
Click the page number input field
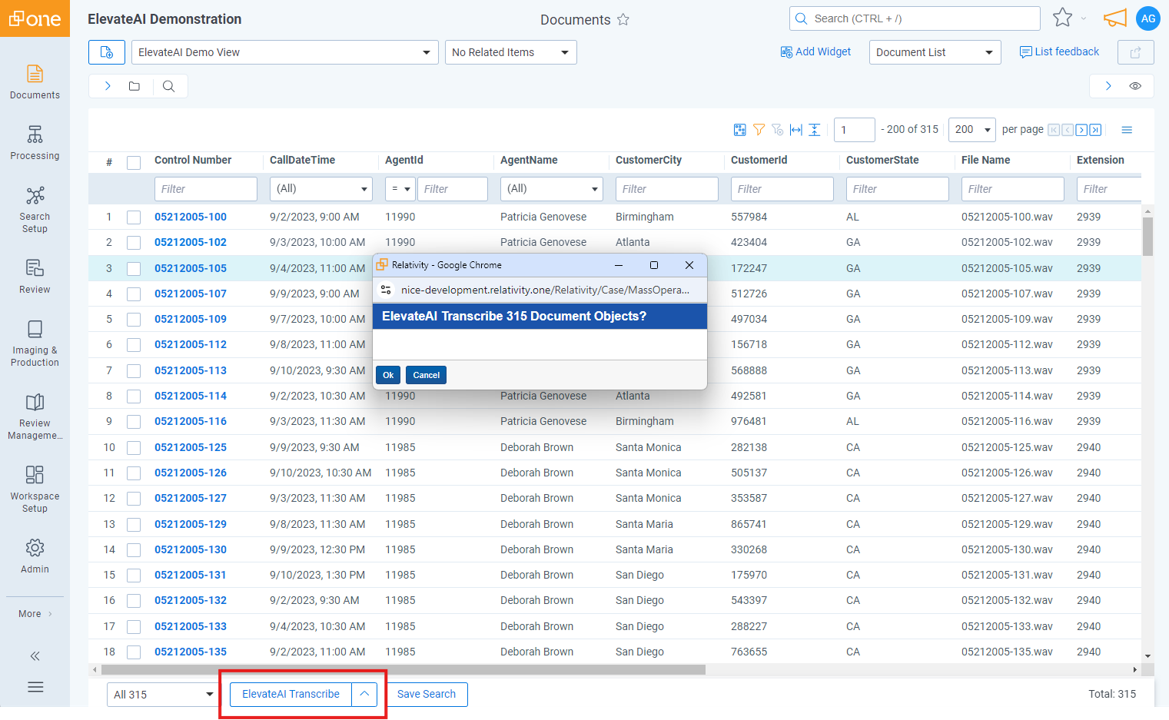pyautogui.click(x=854, y=130)
